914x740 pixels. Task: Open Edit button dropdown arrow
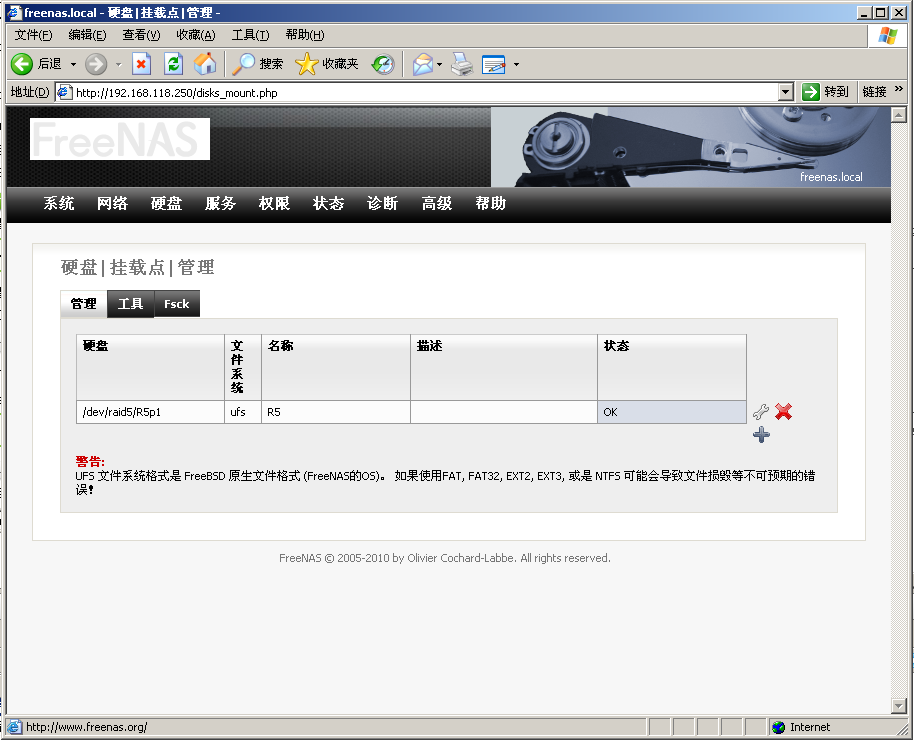516,64
